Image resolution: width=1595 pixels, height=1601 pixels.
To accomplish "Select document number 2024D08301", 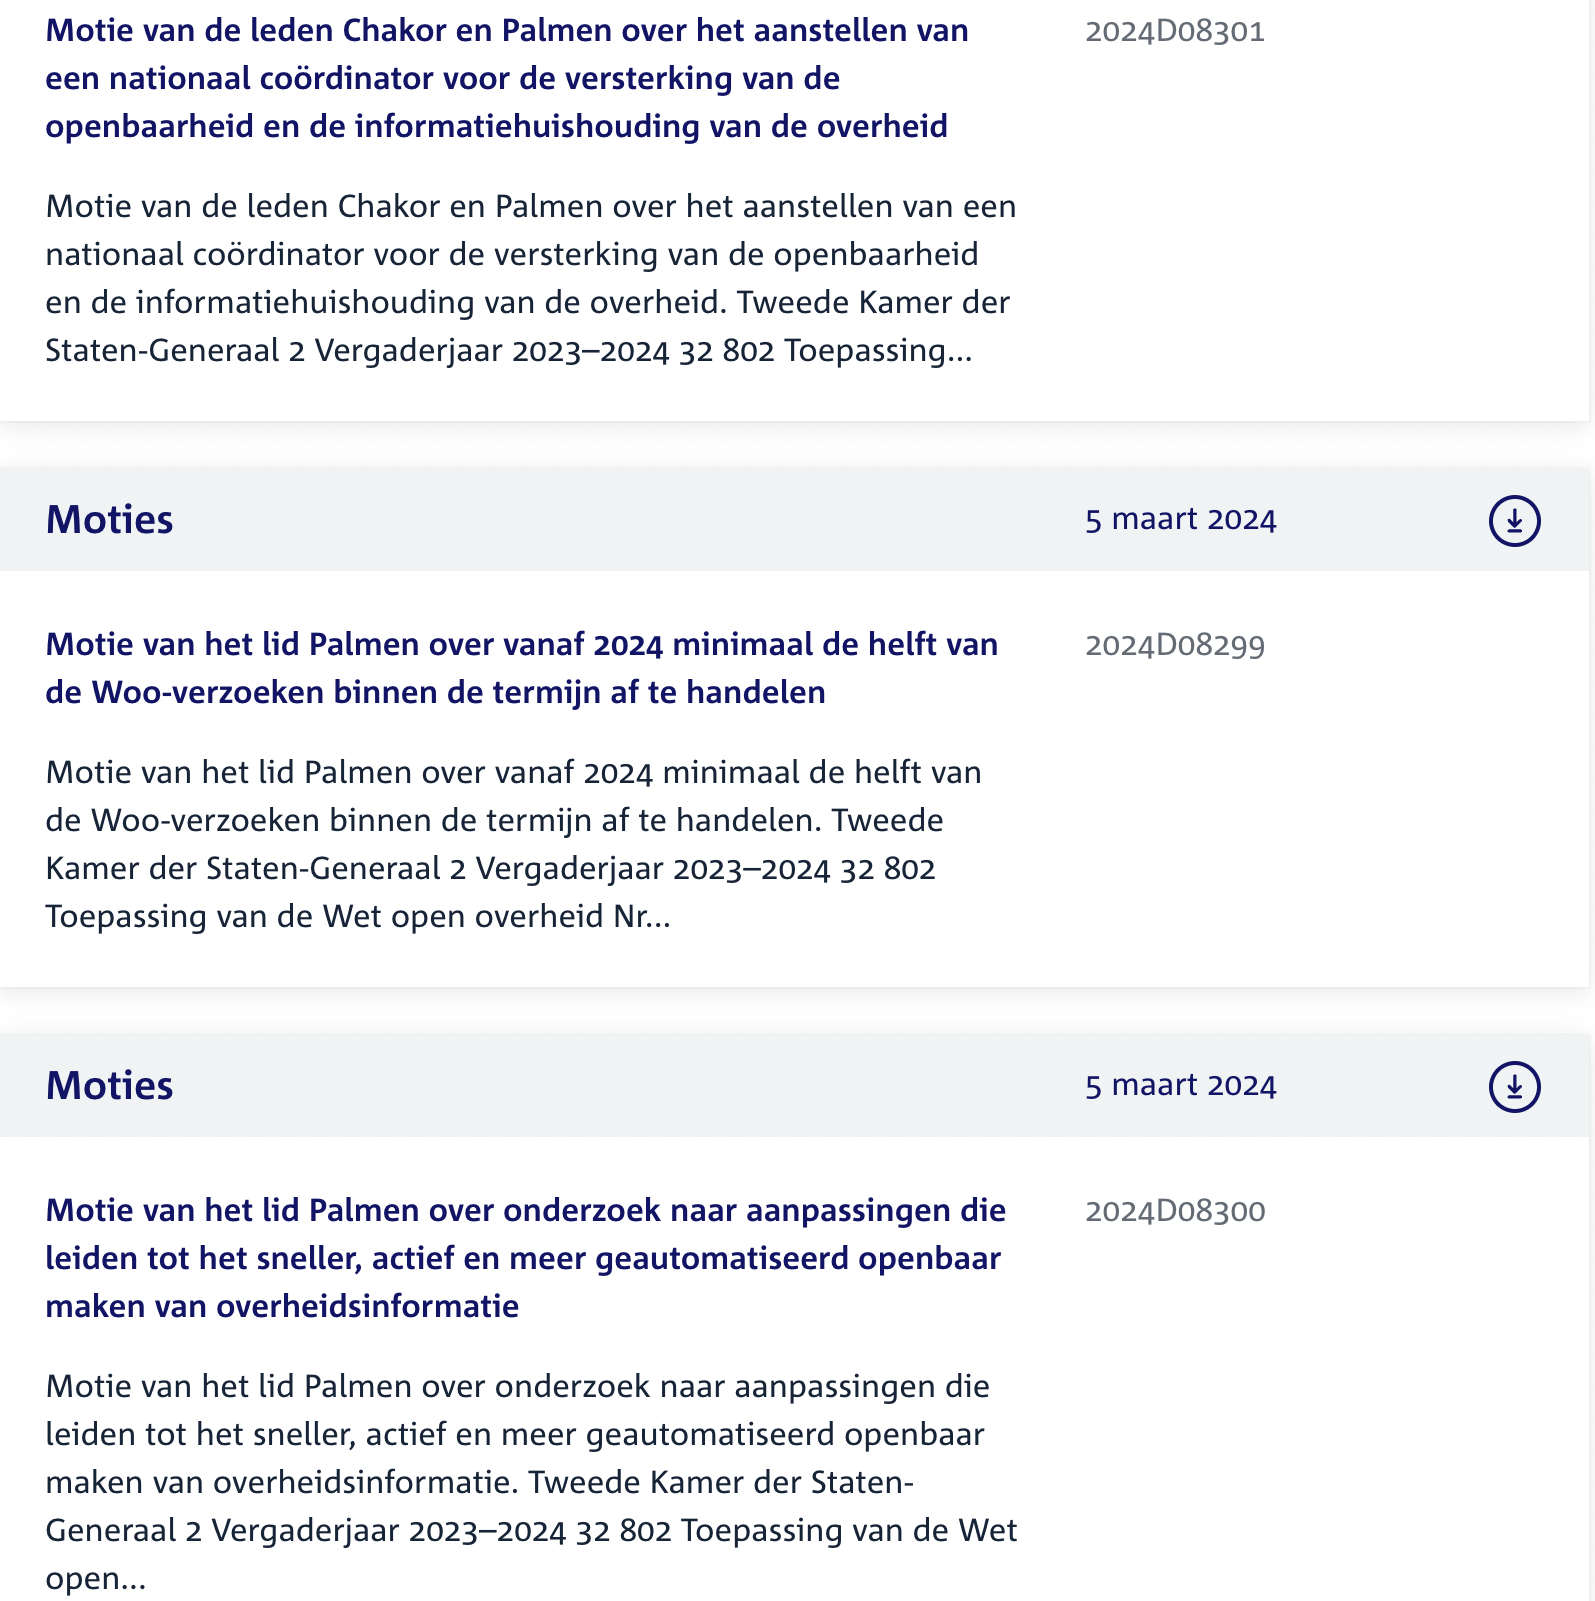I will click(1175, 32).
